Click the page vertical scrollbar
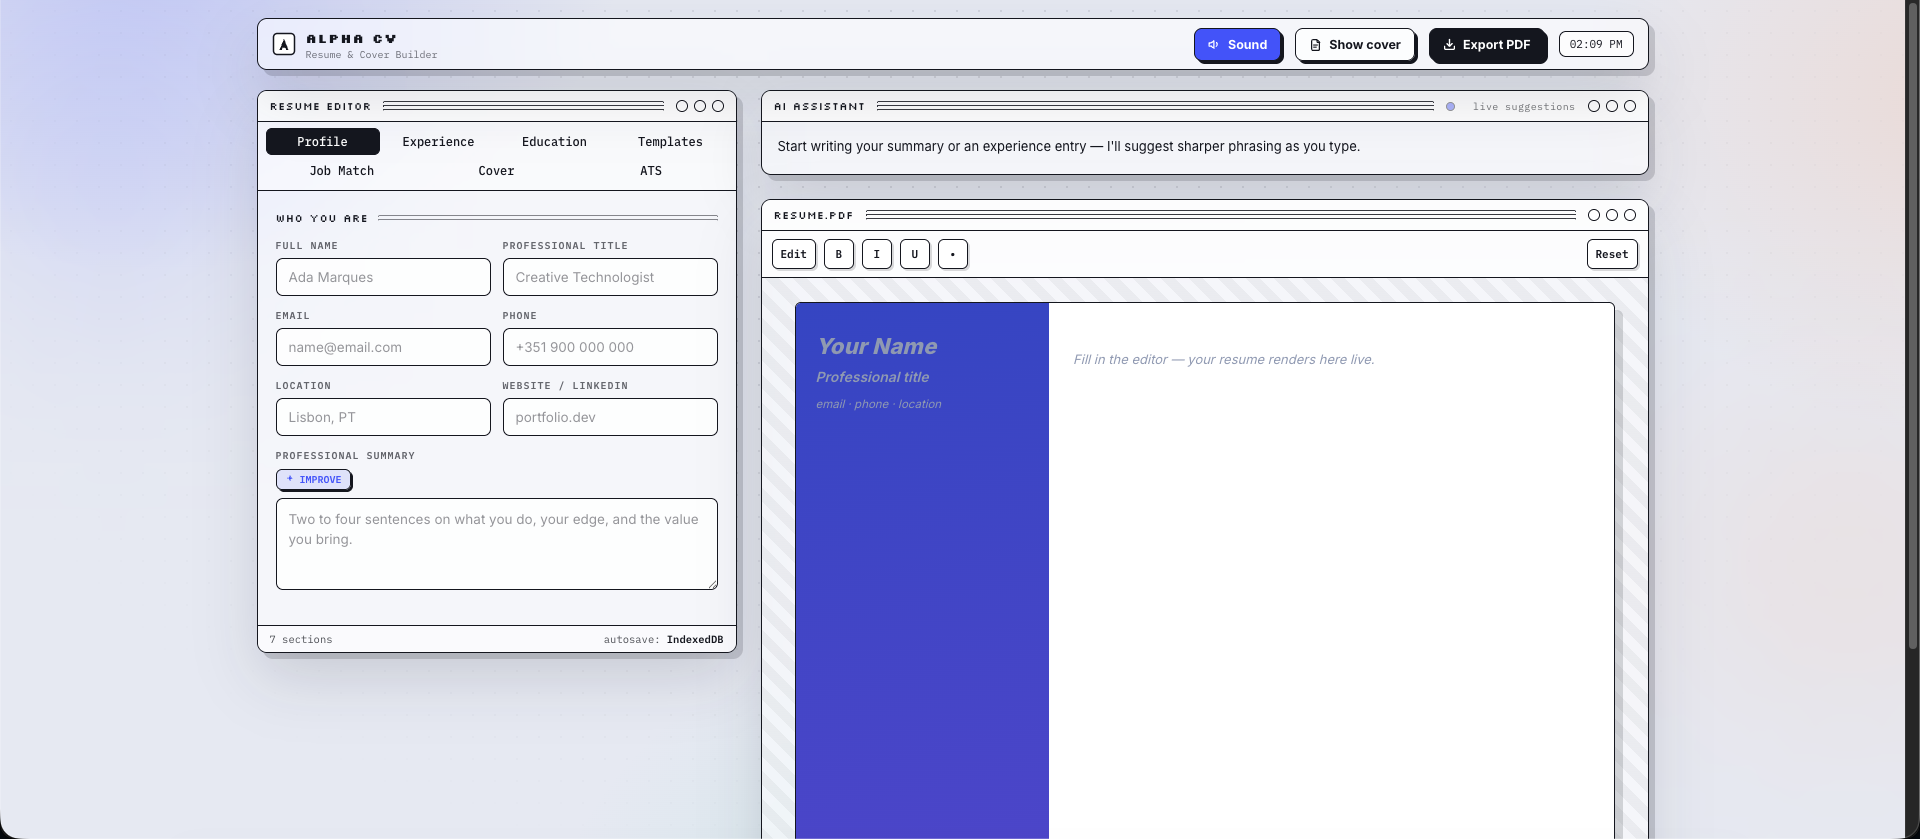This screenshot has height=839, width=1920. (1912, 325)
